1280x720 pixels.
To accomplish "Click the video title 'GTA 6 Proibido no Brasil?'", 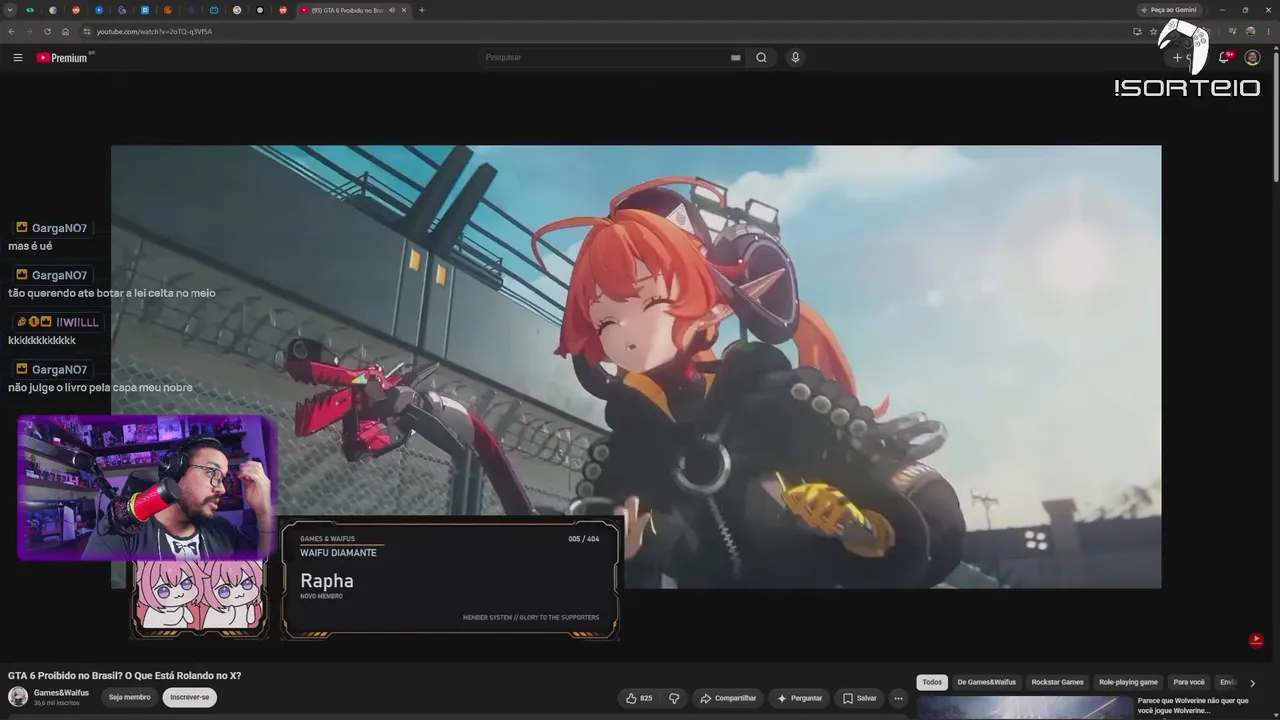I will click(125, 676).
